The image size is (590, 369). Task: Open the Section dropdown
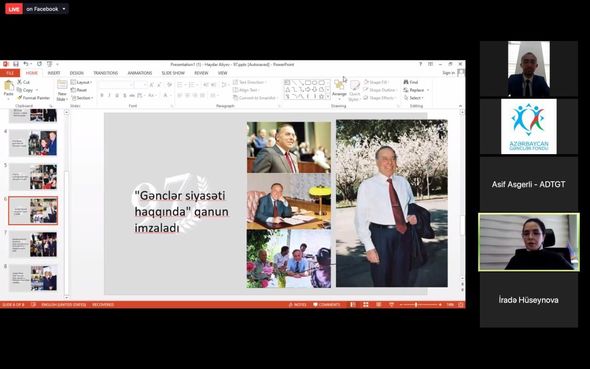click(x=82, y=98)
